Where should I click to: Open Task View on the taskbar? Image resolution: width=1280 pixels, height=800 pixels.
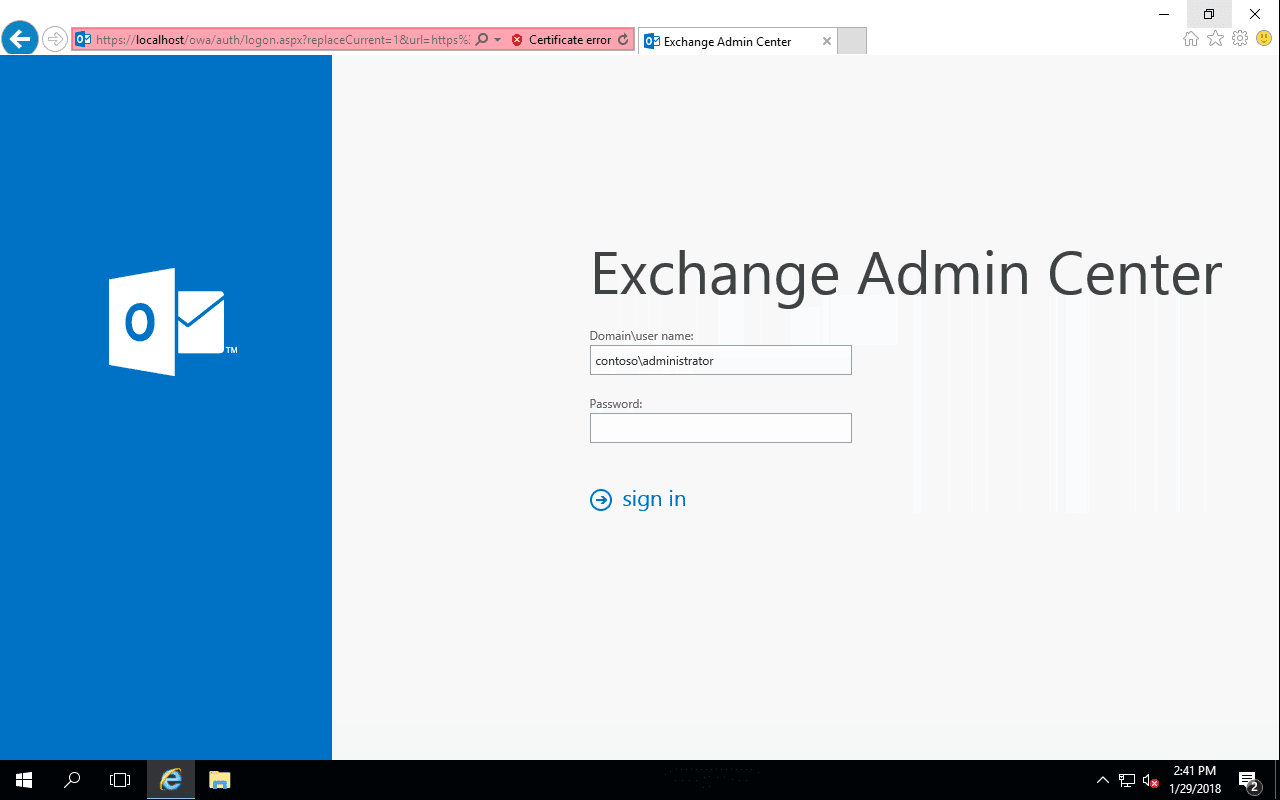coord(120,780)
